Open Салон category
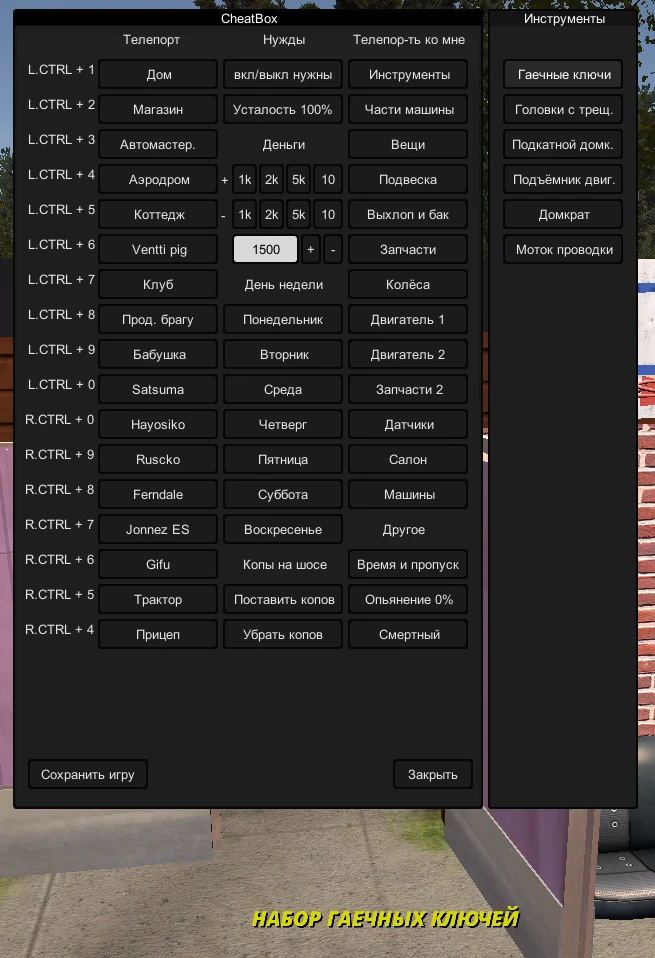Viewport: 655px width, 958px height. pos(408,459)
